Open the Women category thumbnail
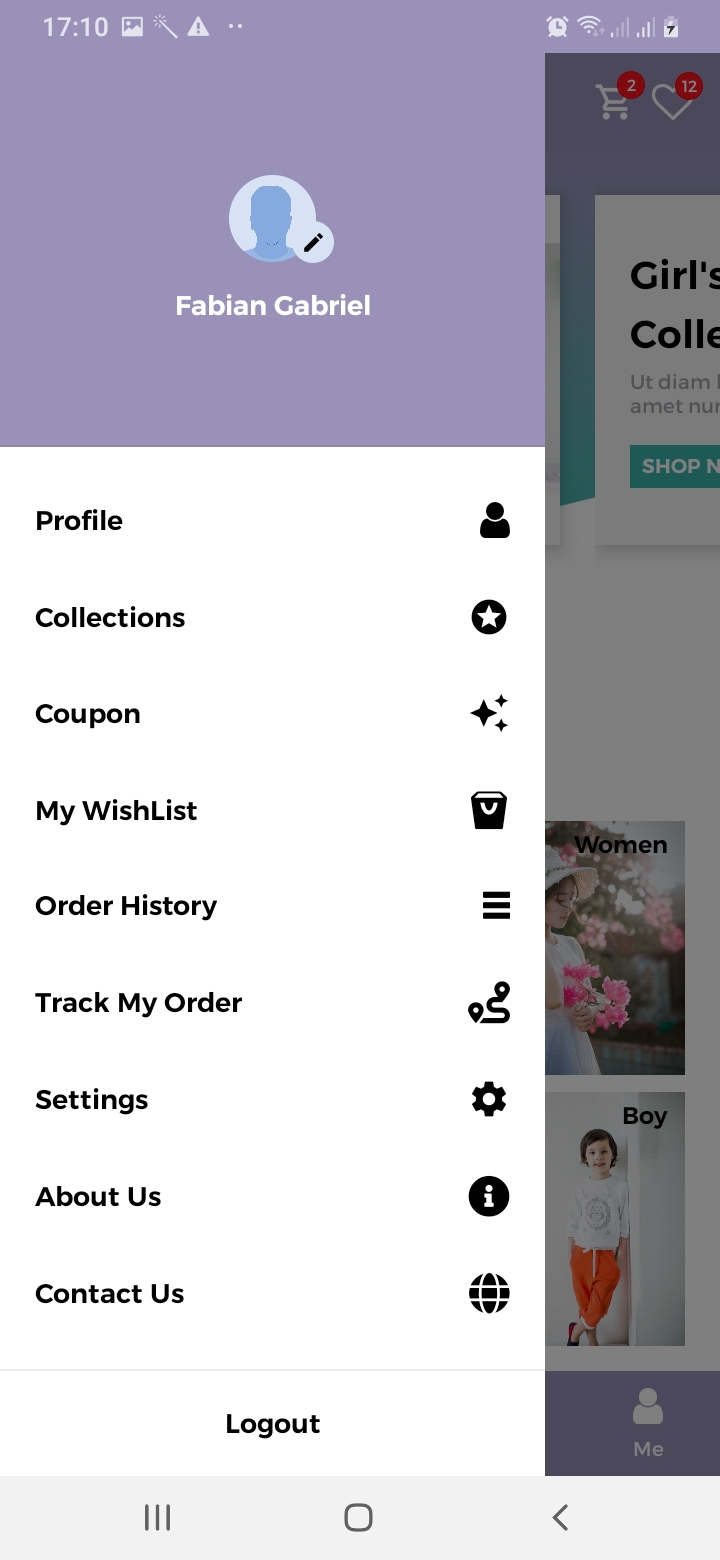The image size is (720, 1560). 615,948
